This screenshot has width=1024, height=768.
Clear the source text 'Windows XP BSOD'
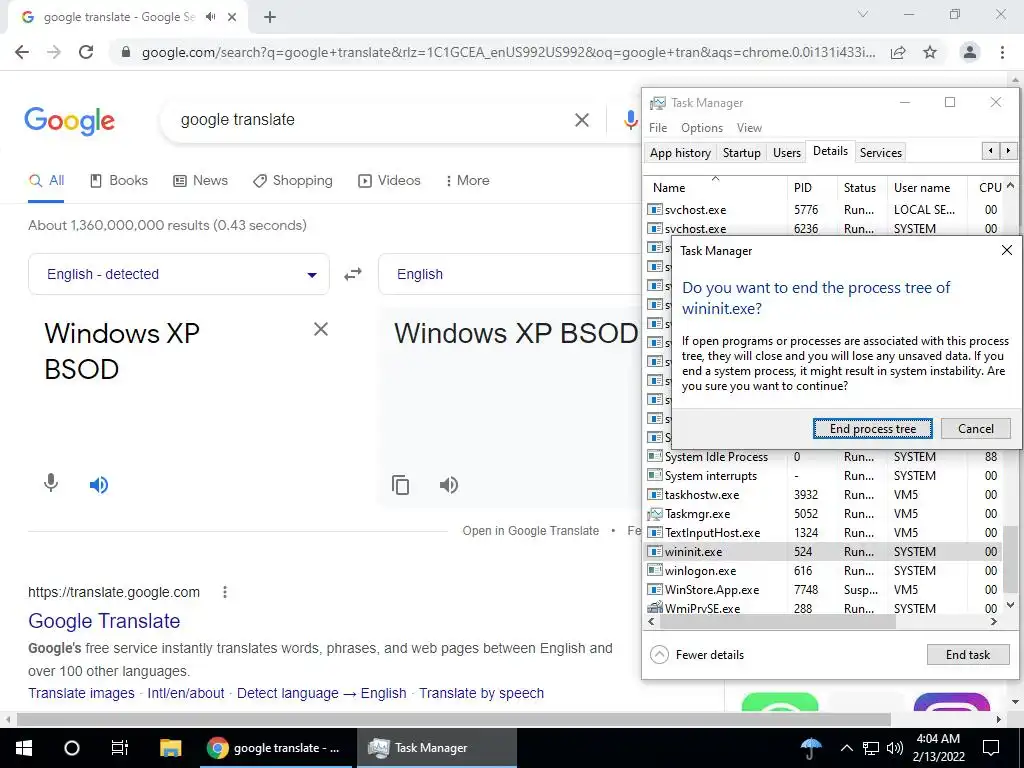coord(321,329)
